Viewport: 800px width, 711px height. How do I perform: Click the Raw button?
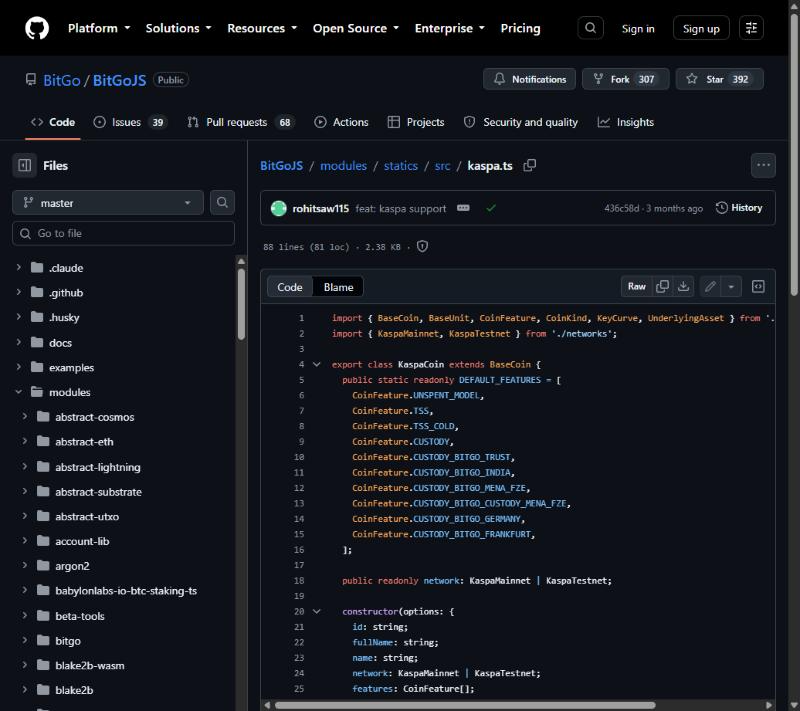(636, 287)
